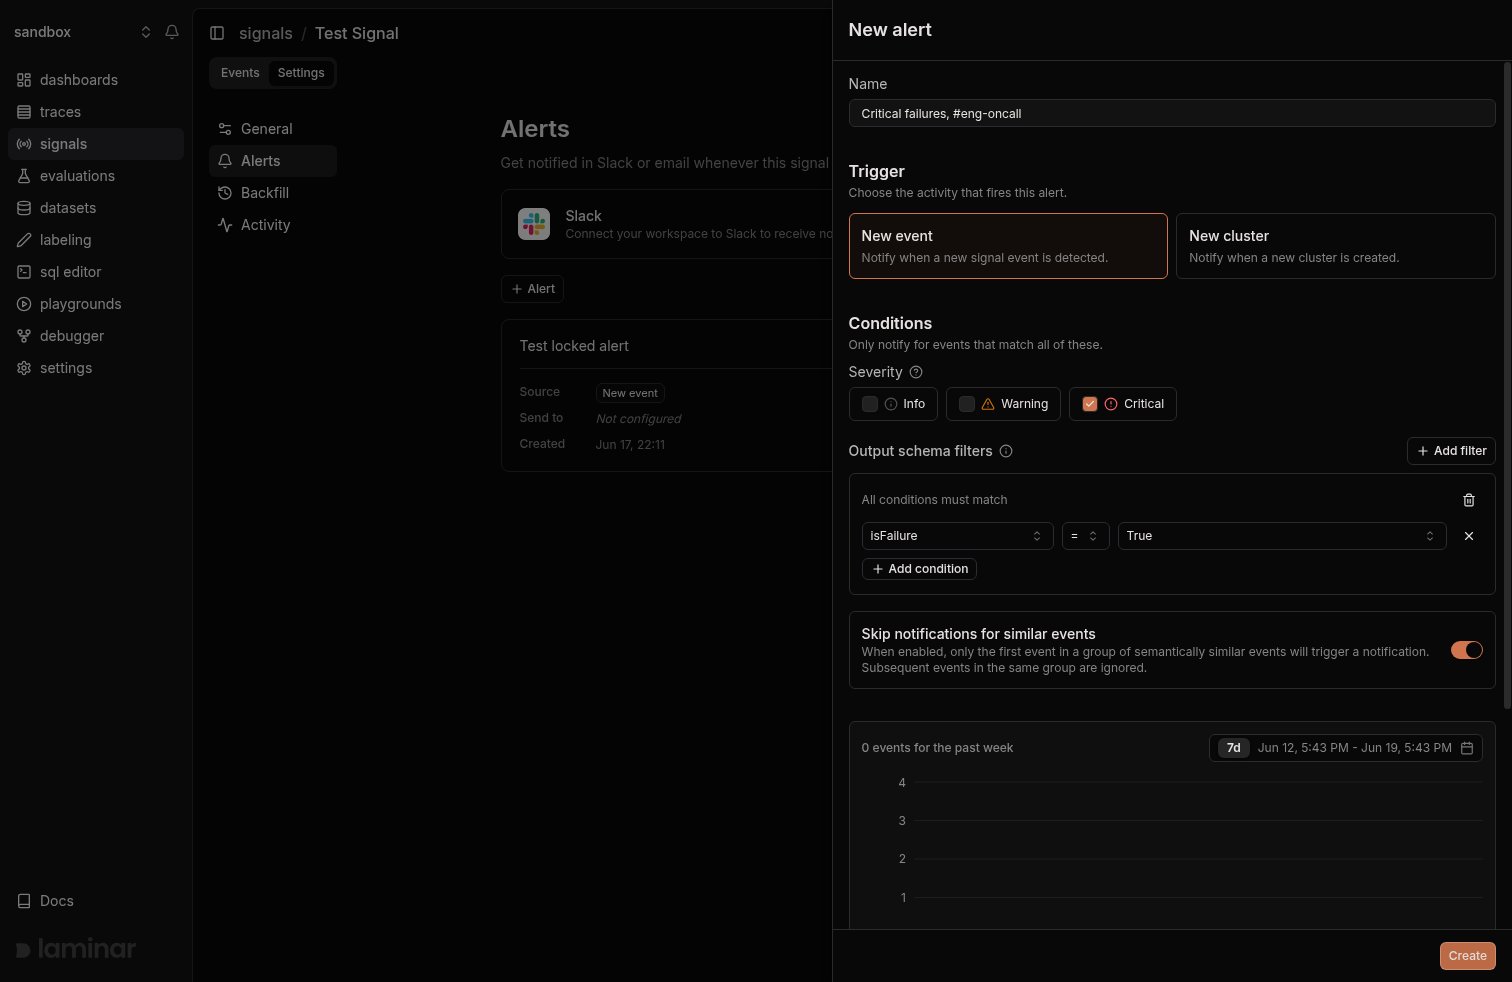Select Activity settings section
The image size is (1512, 982).
[x=273, y=225]
